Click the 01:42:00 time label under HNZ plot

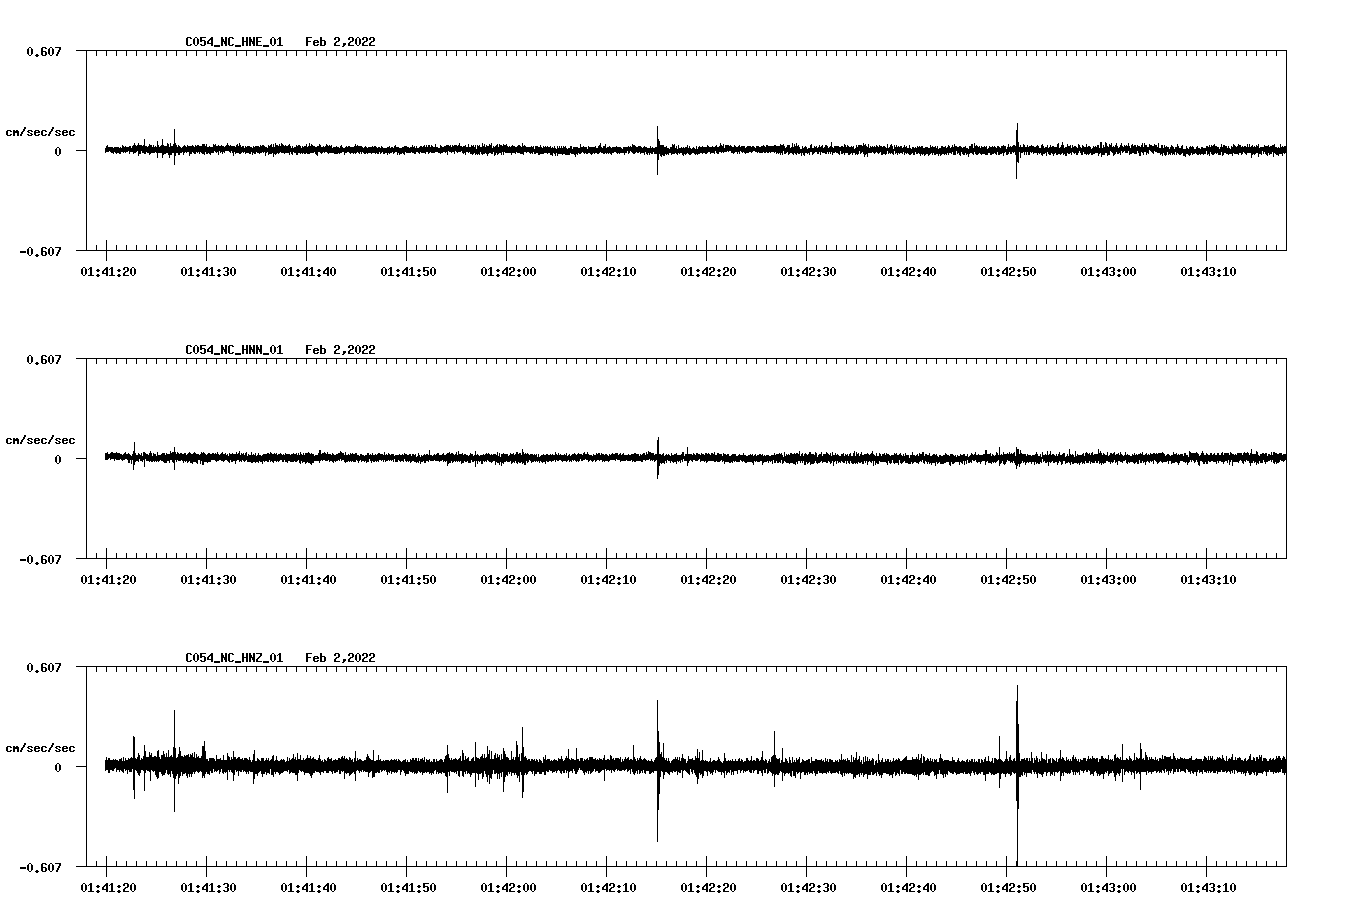point(508,888)
